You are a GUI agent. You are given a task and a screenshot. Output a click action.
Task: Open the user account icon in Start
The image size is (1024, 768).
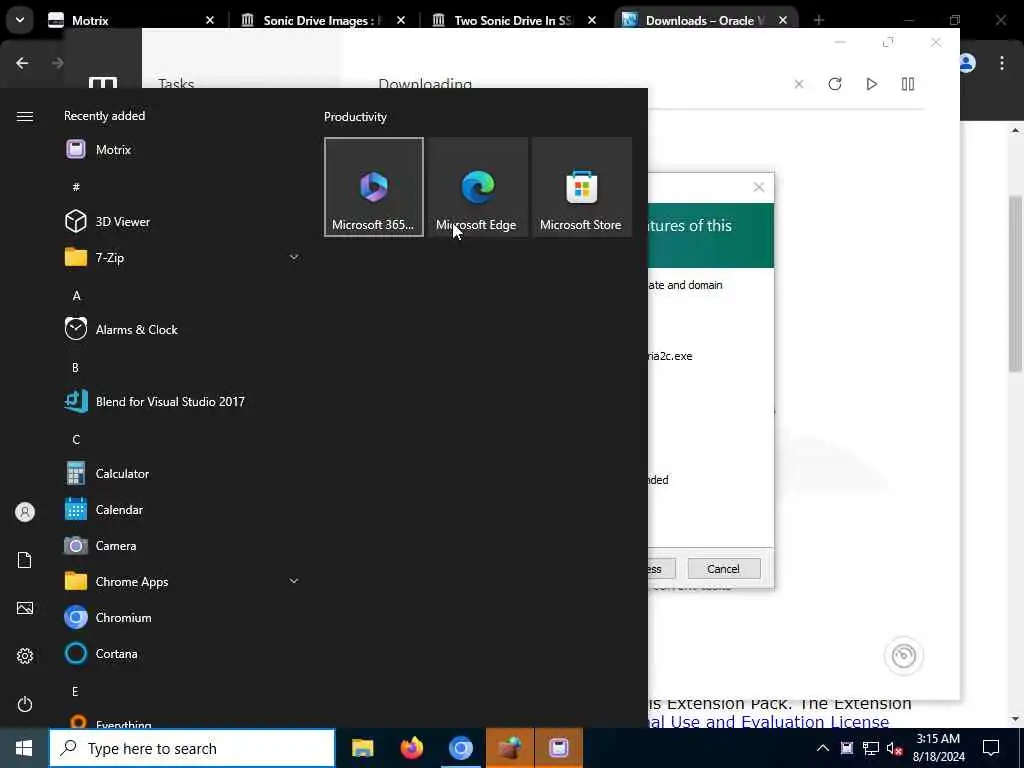point(25,512)
